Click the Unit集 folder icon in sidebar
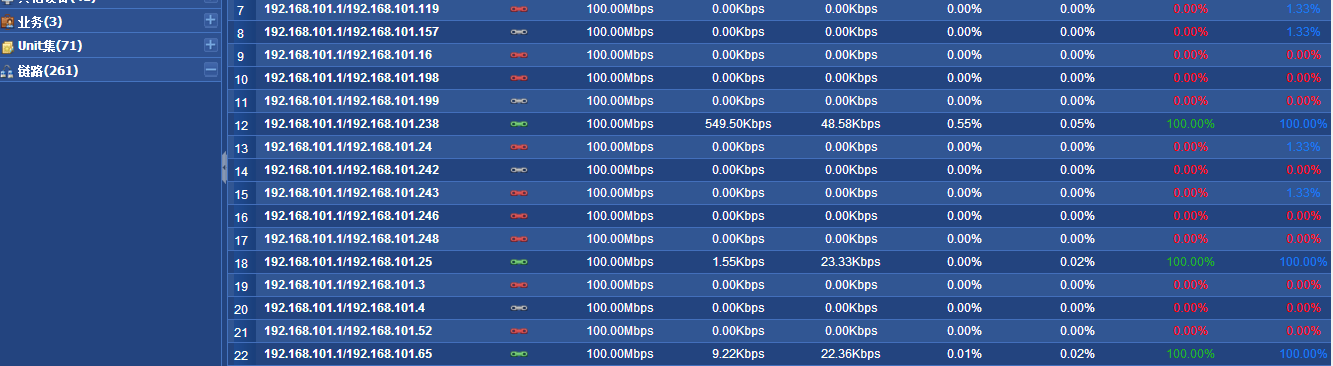The width and height of the screenshot is (1333, 366). pyautogui.click(x=8, y=46)
